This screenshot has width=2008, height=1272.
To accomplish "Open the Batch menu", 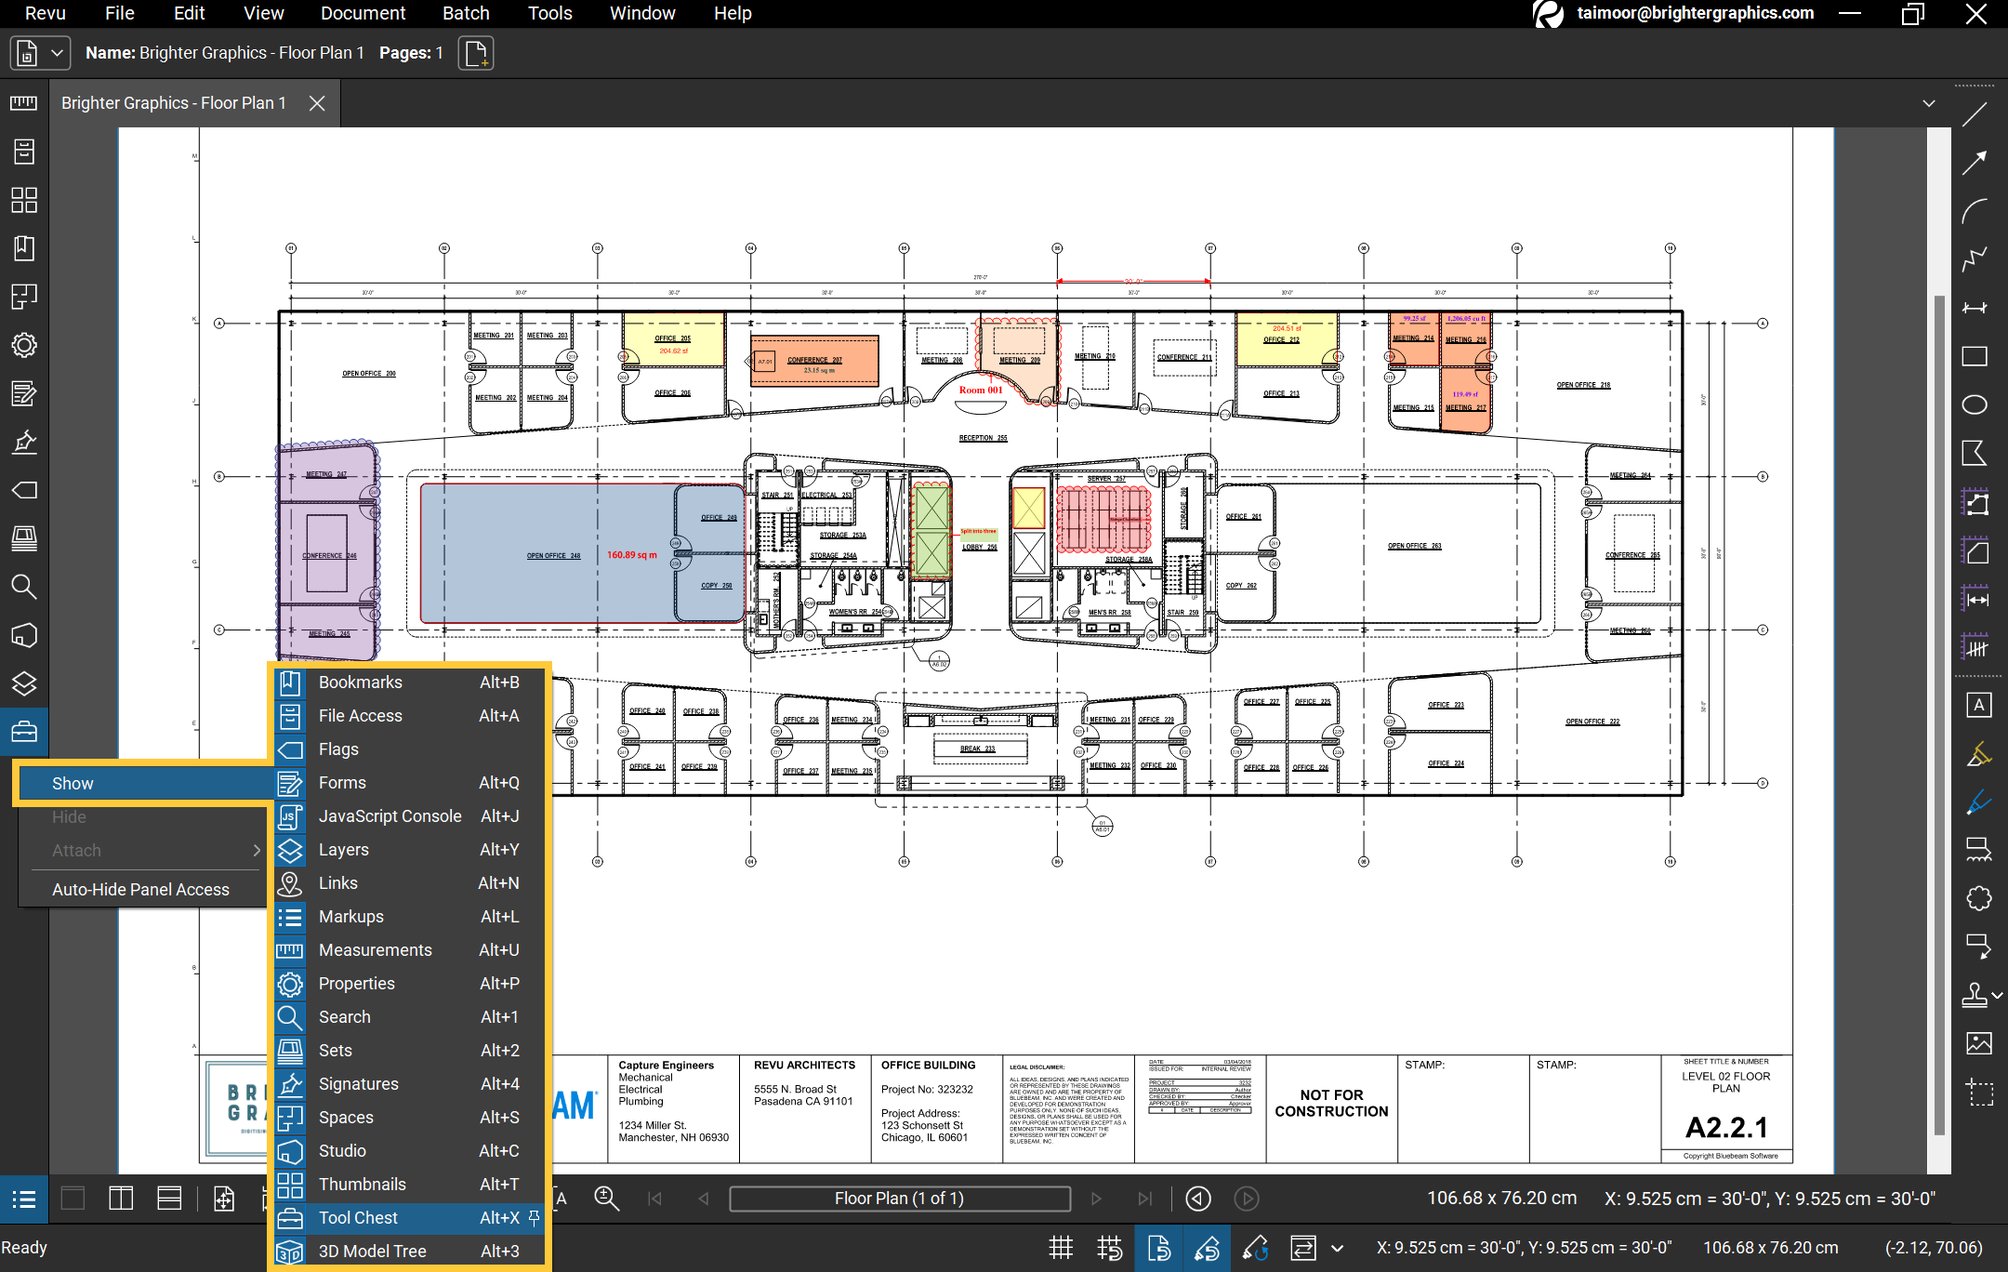I will [x=466, y=13].
